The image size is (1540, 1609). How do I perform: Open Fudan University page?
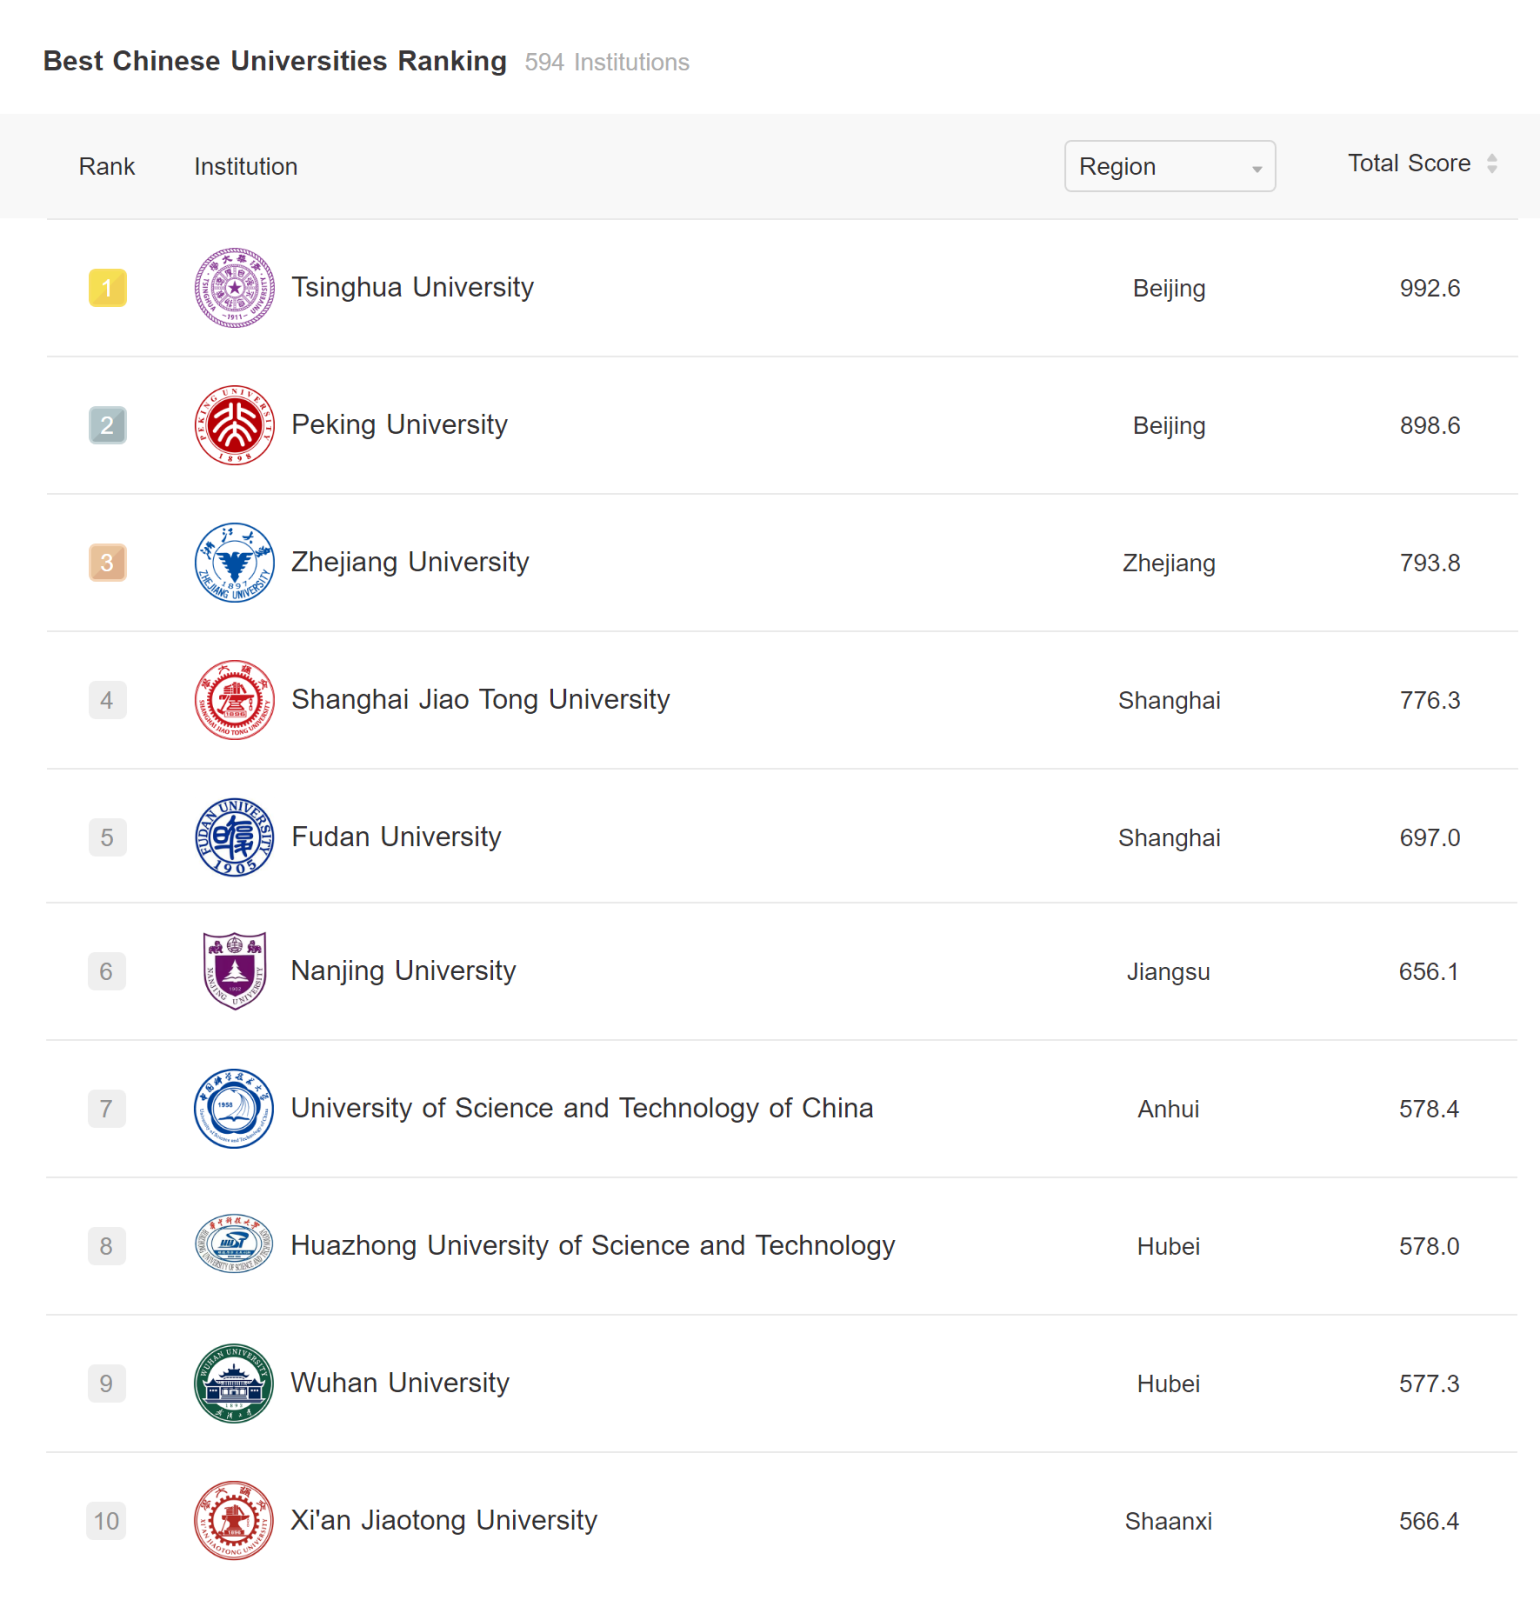click(x=396, y=837)
